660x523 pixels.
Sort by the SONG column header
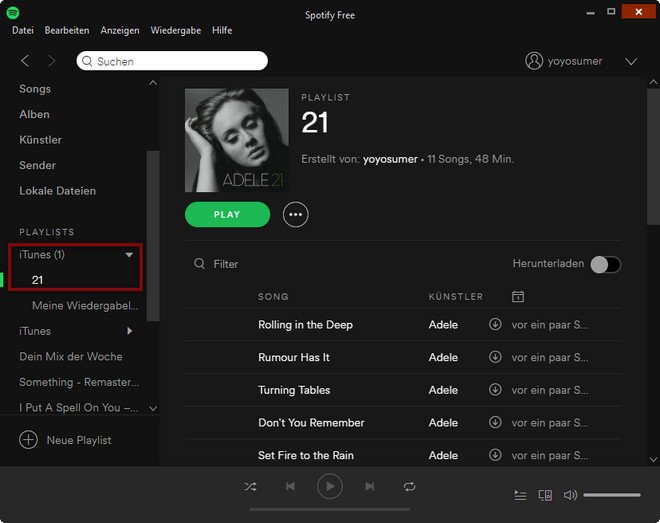point(273,297)
